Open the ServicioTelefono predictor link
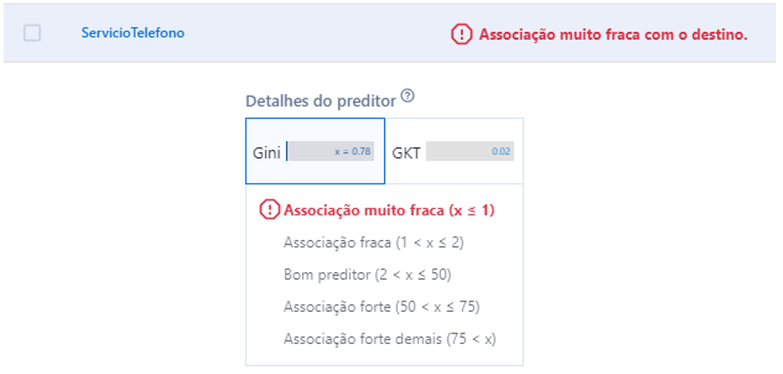 pyautogui.click(x=133, y=33)
